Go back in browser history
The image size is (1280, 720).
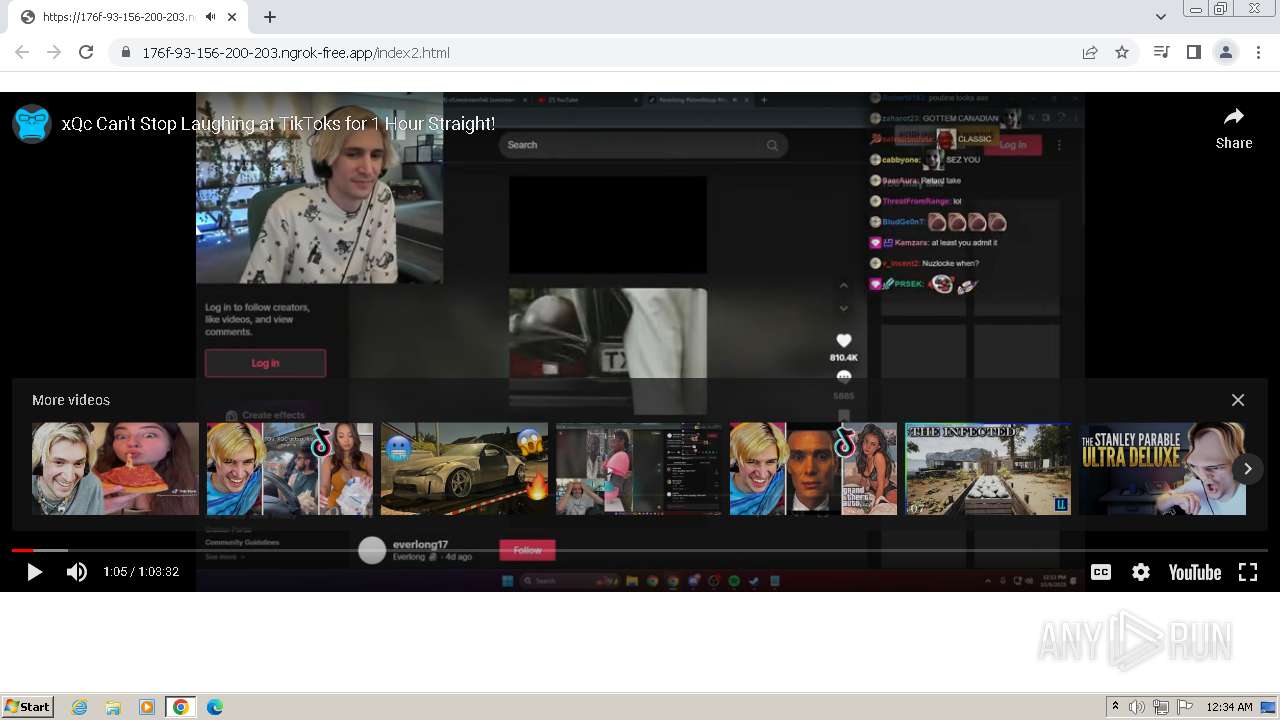pyautogui.click(x=22, y=52)
